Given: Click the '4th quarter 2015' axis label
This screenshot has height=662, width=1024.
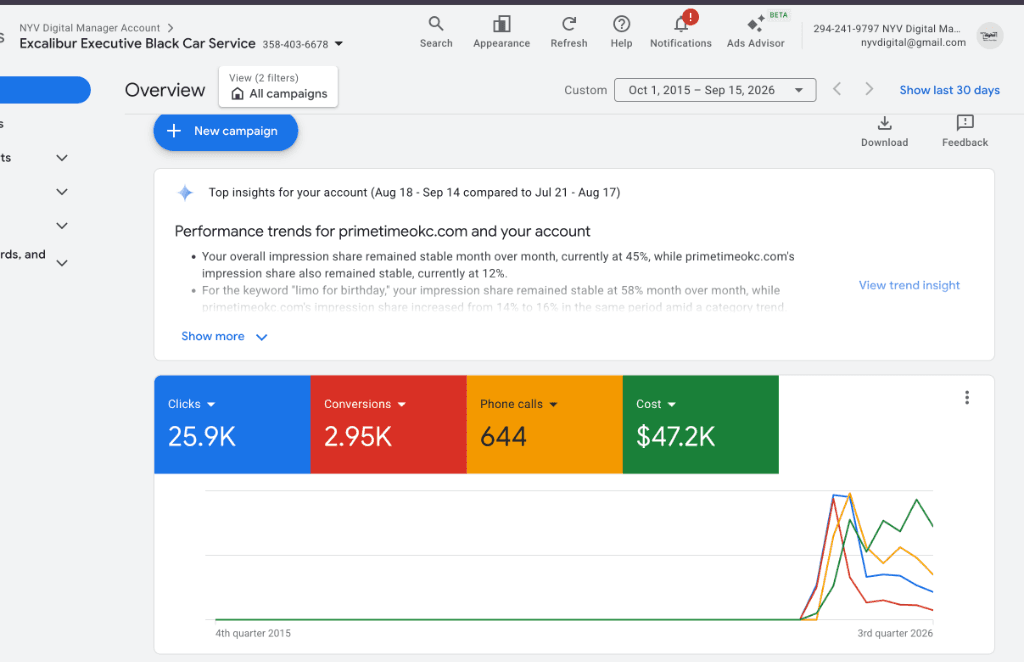Looking at the screenshot, I should point(253,633).
